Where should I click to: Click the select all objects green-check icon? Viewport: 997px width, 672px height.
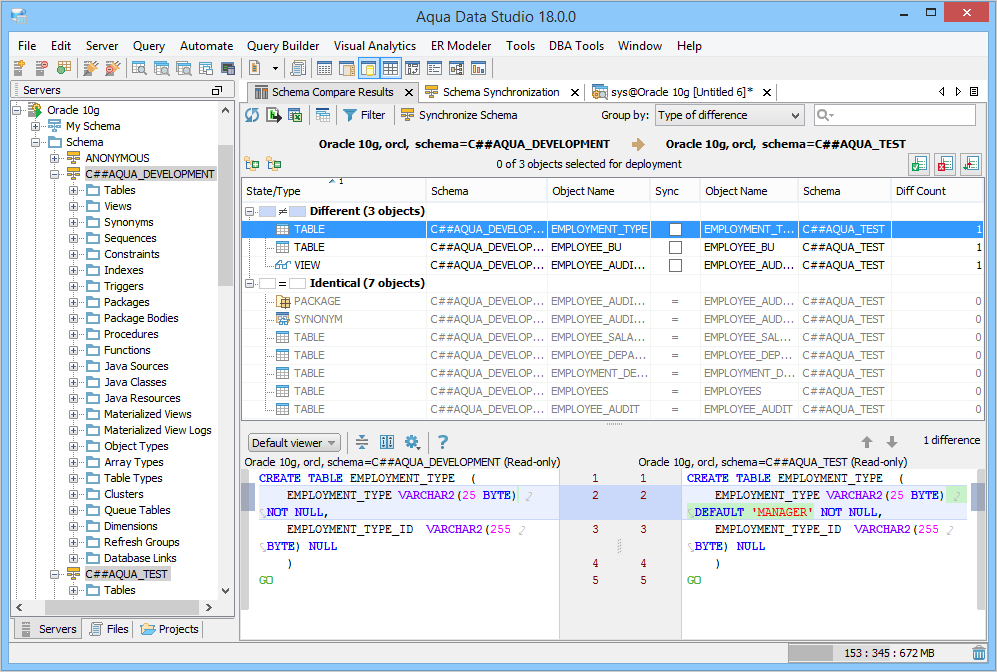[x=918, y=164]
